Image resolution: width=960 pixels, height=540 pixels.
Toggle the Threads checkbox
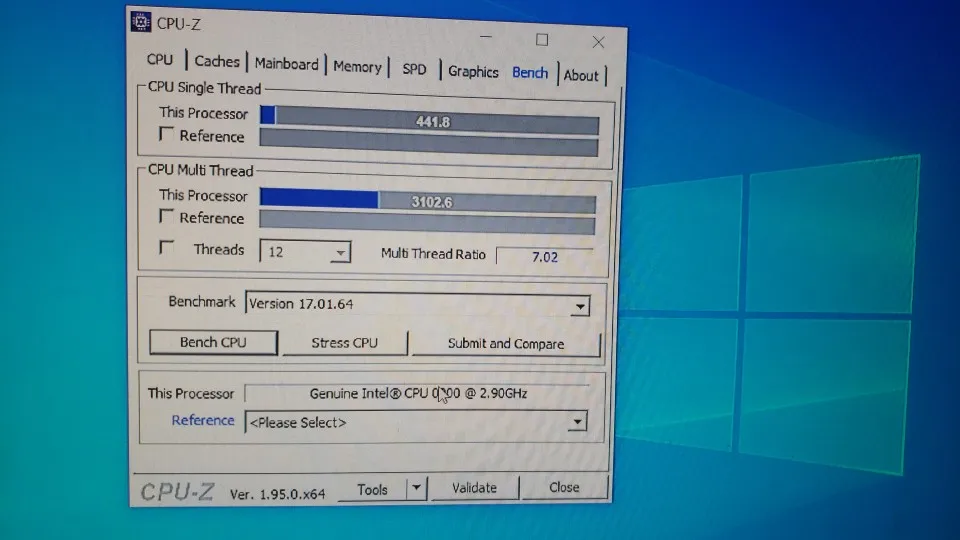(x=166, y=247)
